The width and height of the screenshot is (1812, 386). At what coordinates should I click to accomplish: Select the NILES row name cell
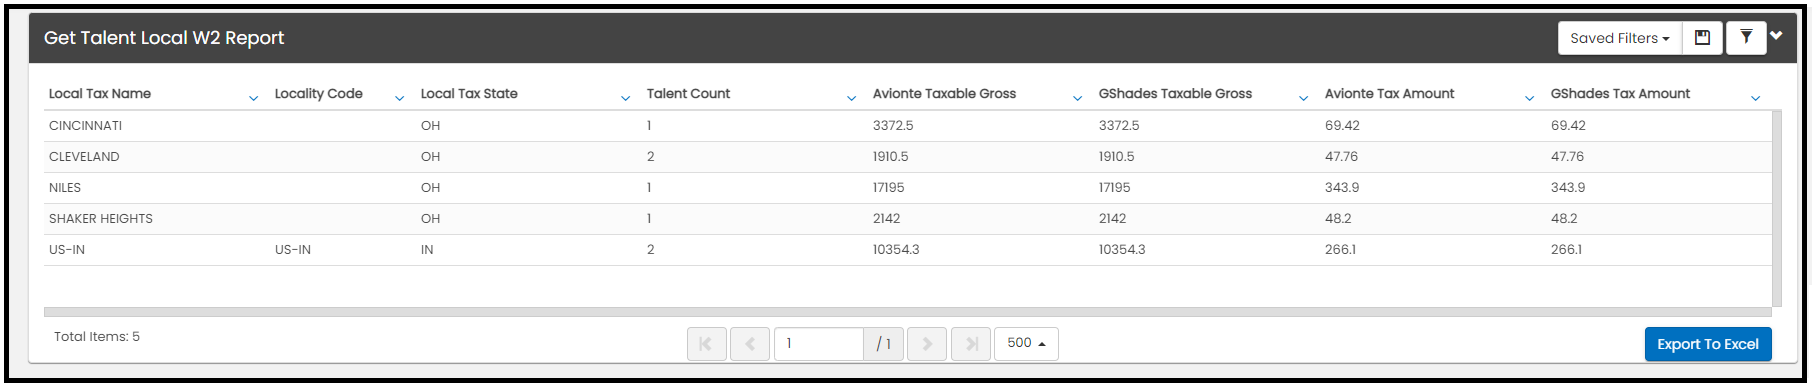[65, 188]
